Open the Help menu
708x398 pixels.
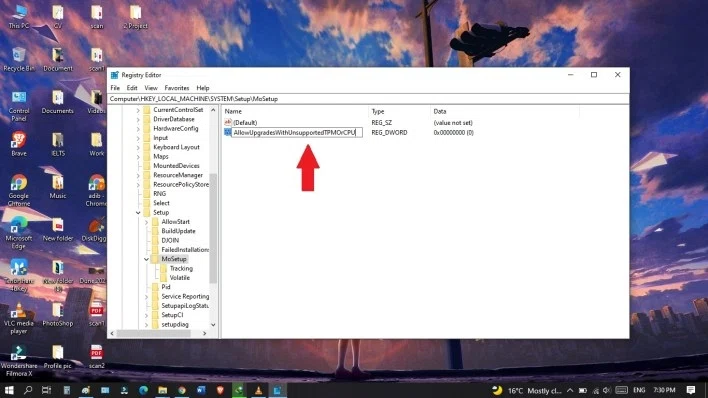coord(203,88)
